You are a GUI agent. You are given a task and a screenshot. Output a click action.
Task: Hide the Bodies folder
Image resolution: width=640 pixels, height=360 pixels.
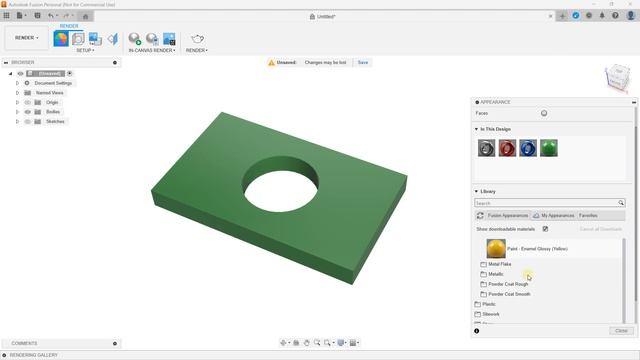tap(27, 112)
